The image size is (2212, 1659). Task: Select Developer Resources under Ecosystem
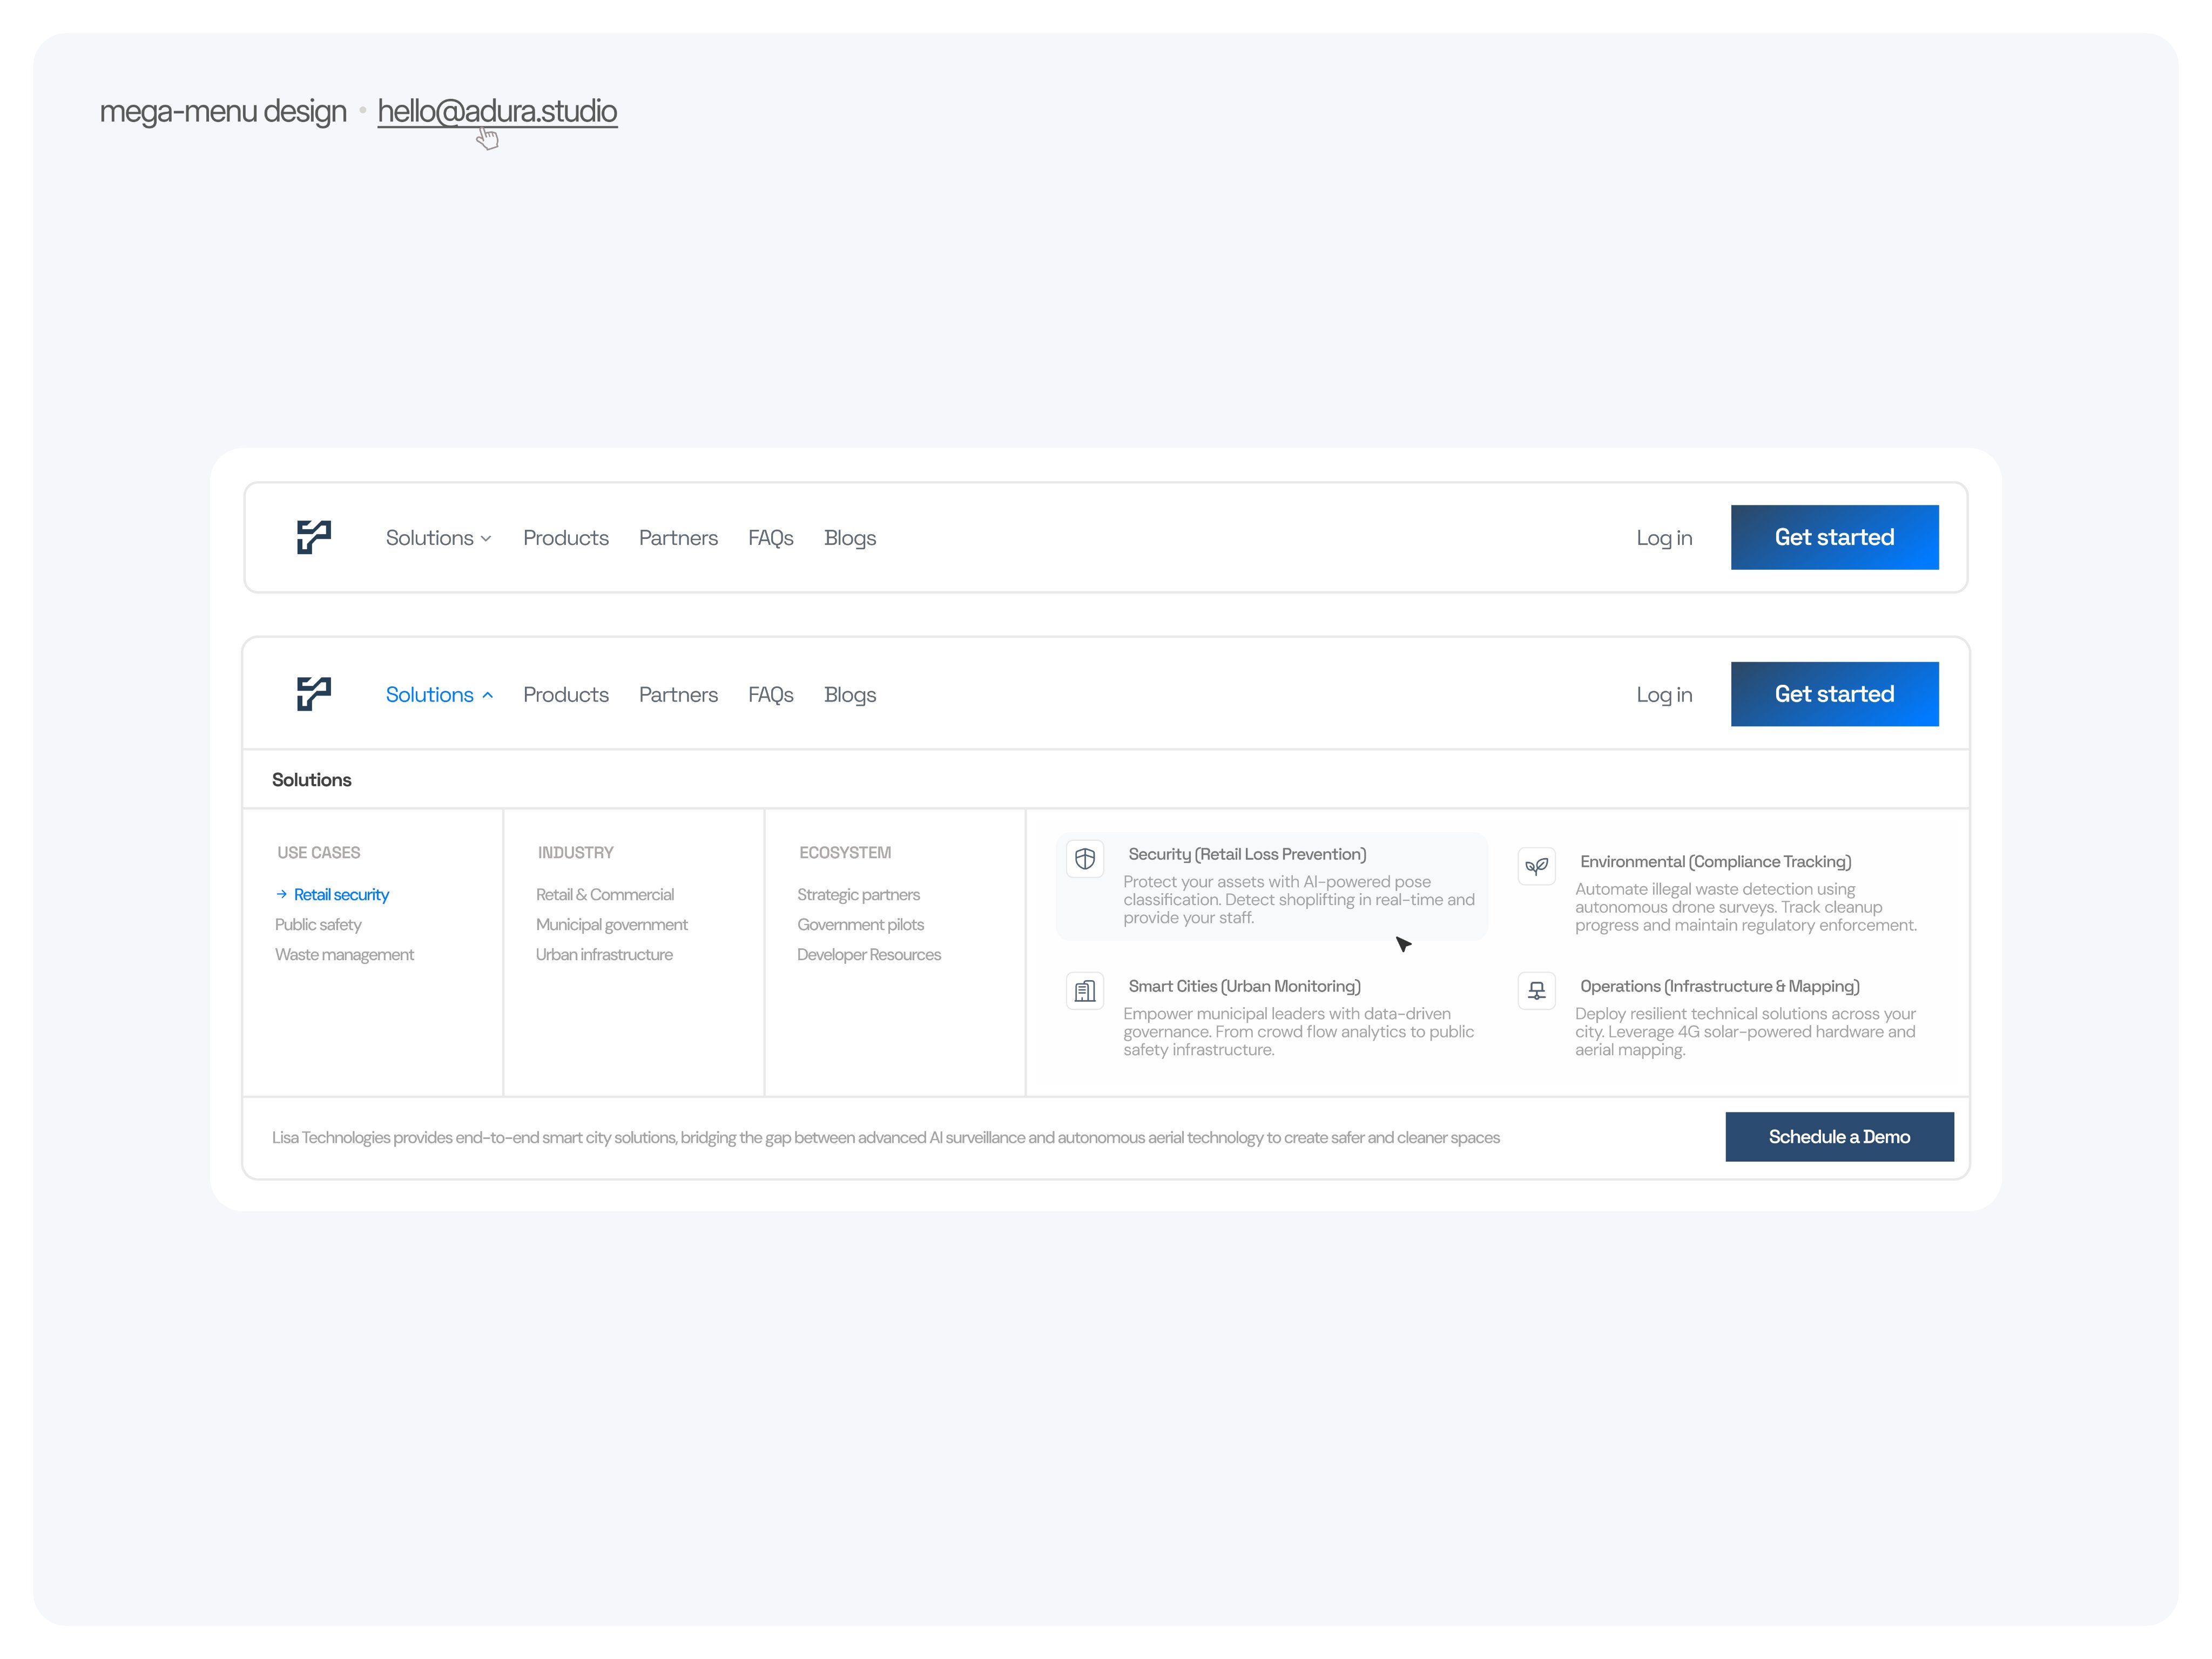(x=868, y=955)
